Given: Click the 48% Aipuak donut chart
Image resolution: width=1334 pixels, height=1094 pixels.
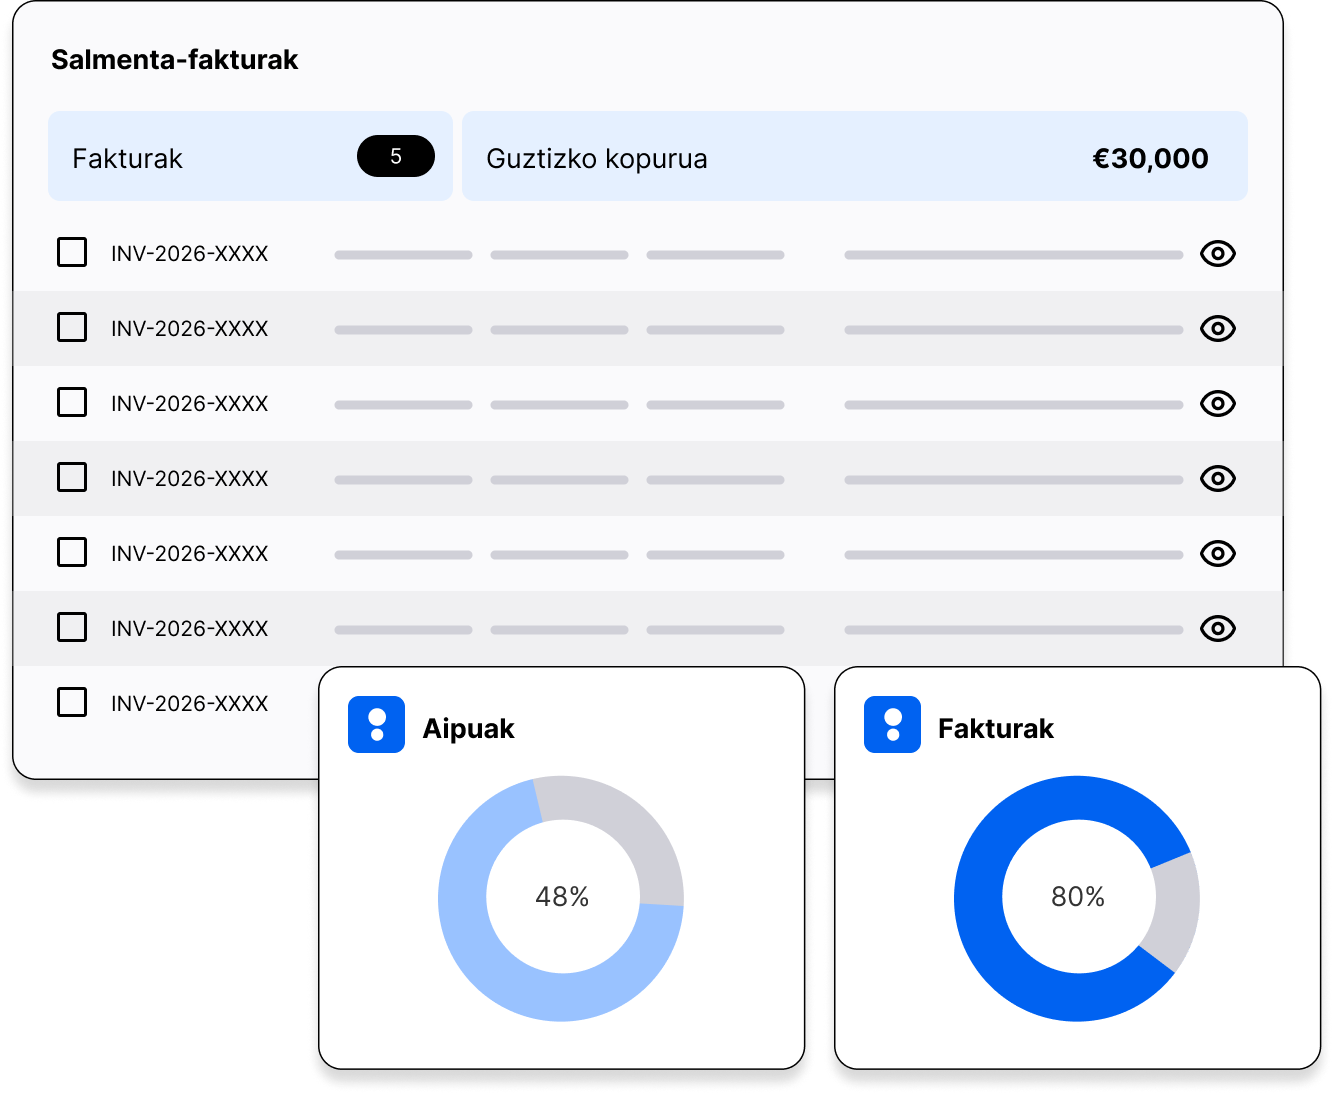Looking at the screenshot, I should [561, 898].
